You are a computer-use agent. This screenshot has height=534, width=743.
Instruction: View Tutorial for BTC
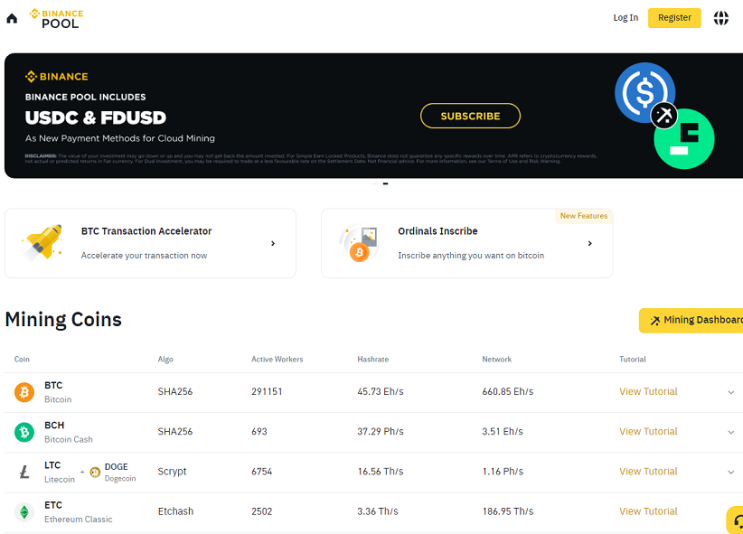pos(648,391)
